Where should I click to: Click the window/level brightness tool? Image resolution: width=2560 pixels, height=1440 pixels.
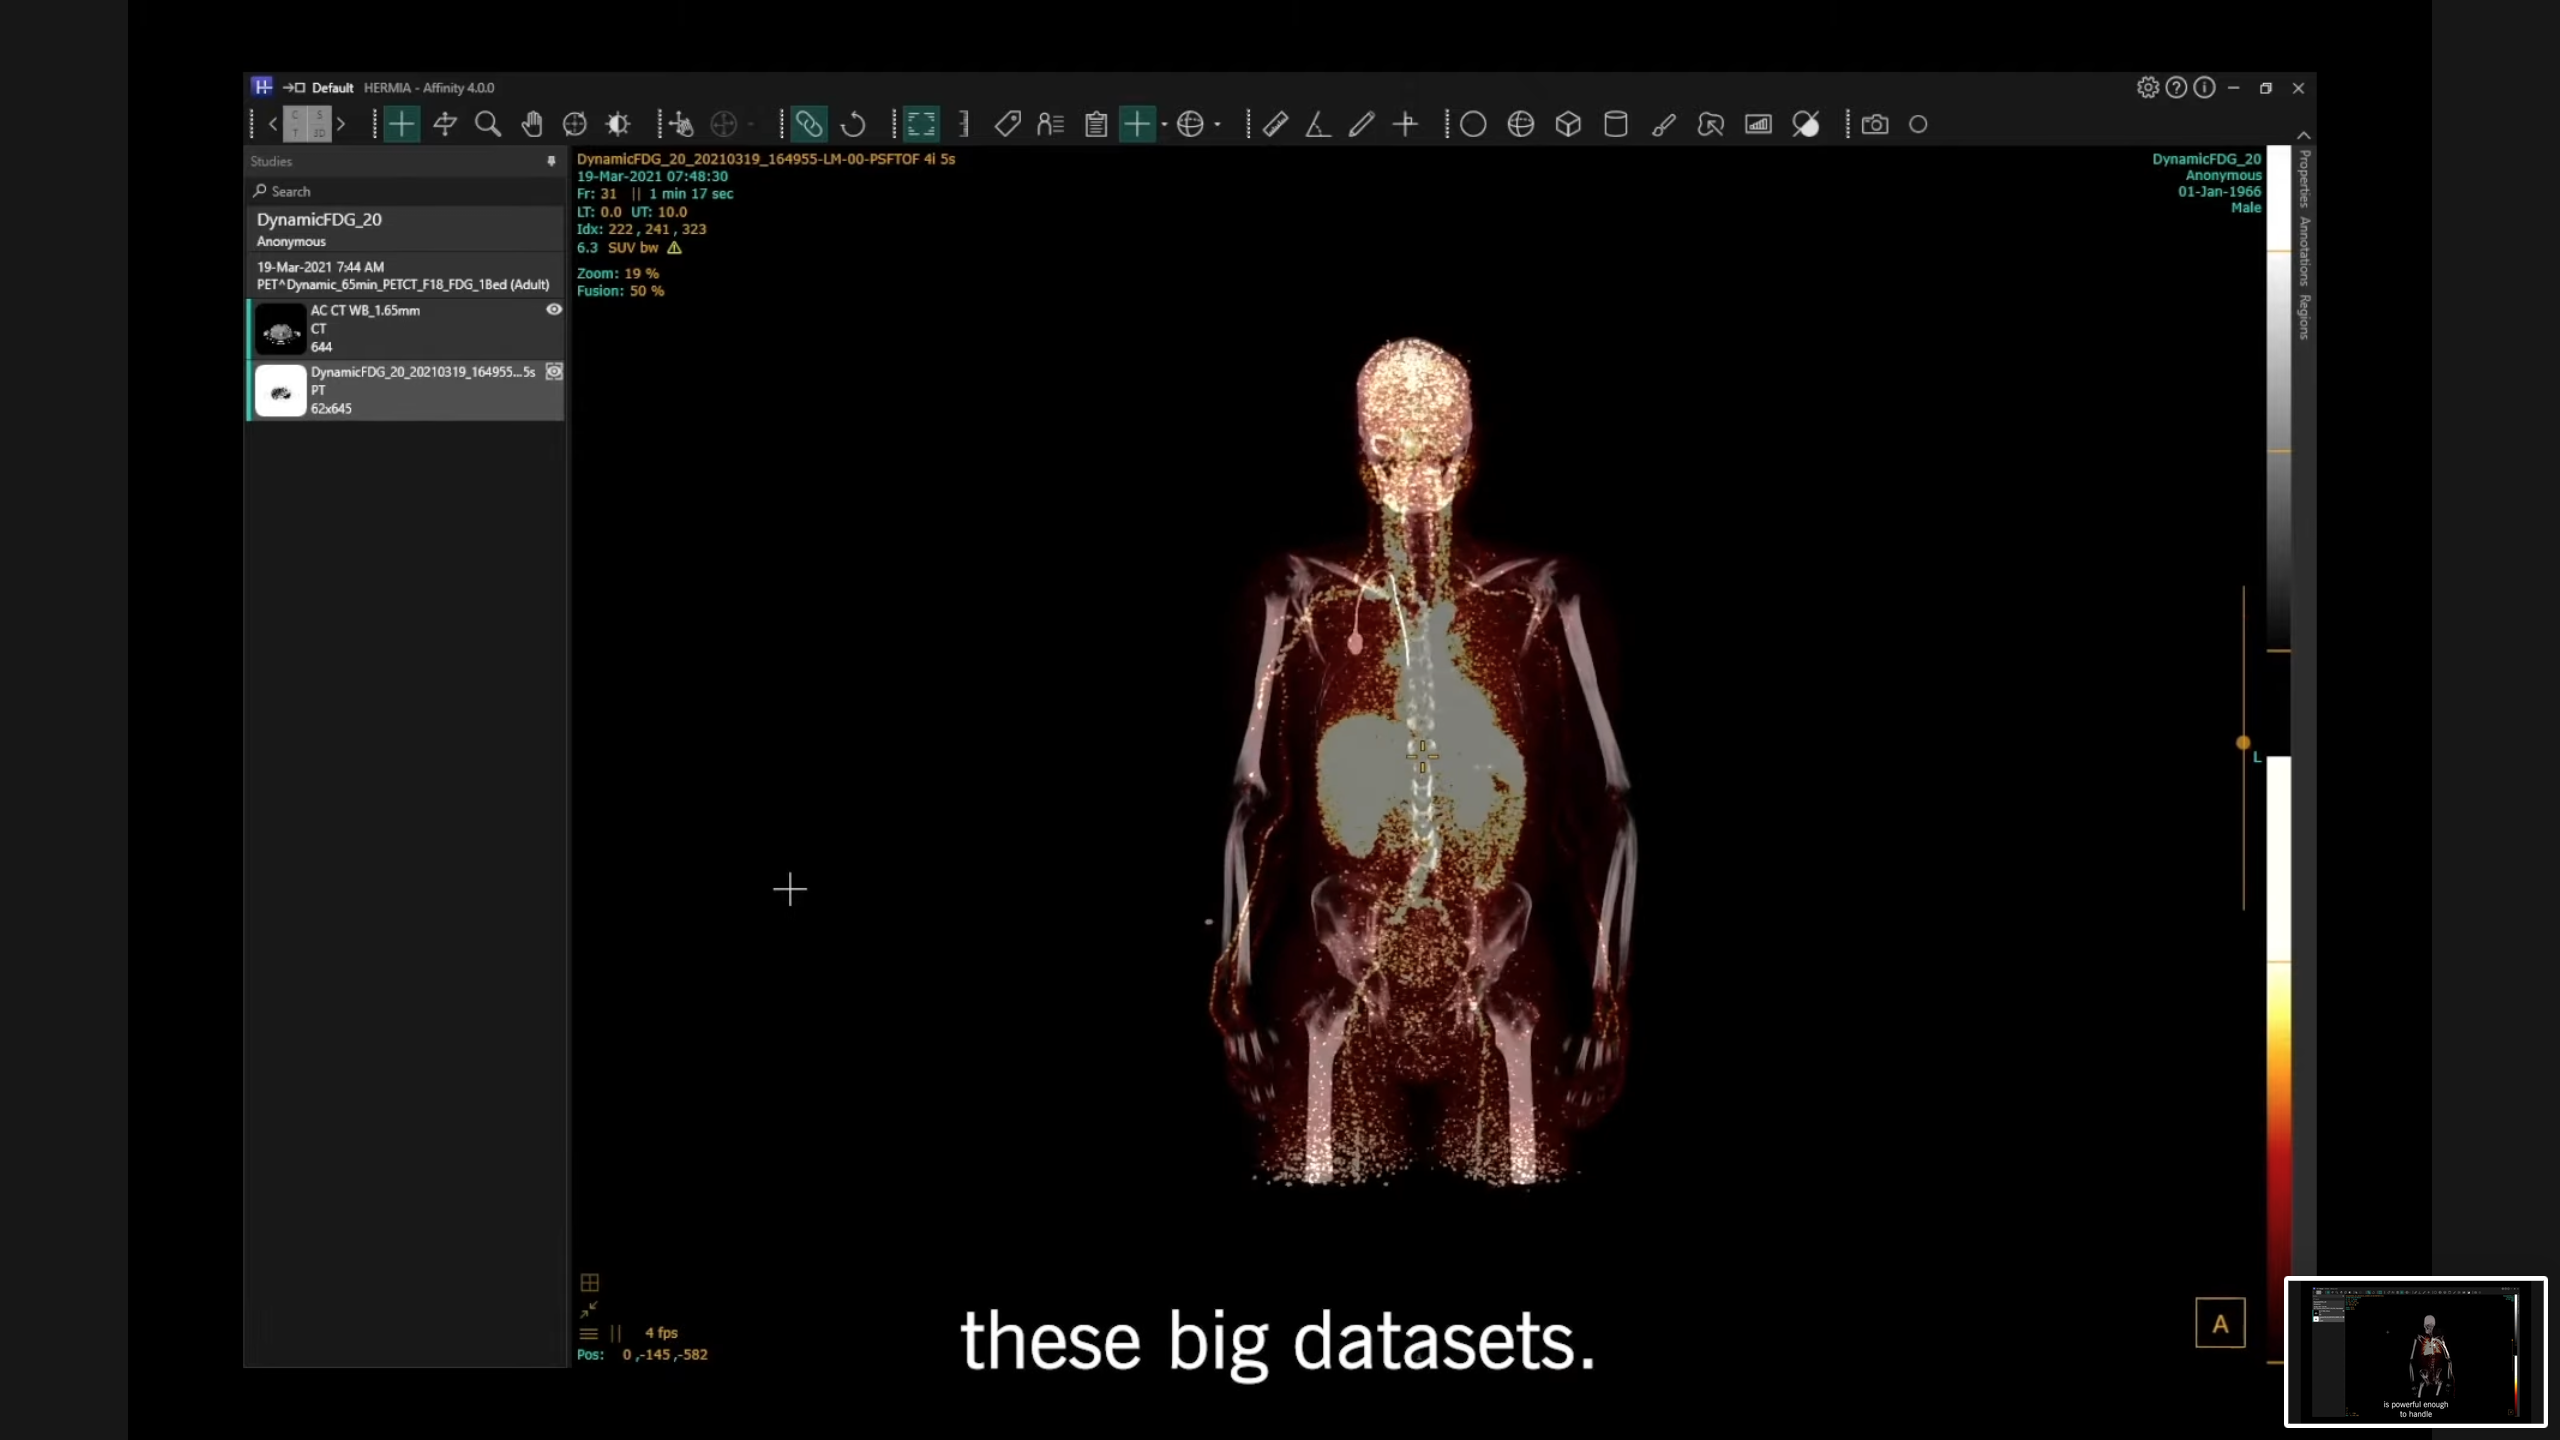[x=618, y=124]
